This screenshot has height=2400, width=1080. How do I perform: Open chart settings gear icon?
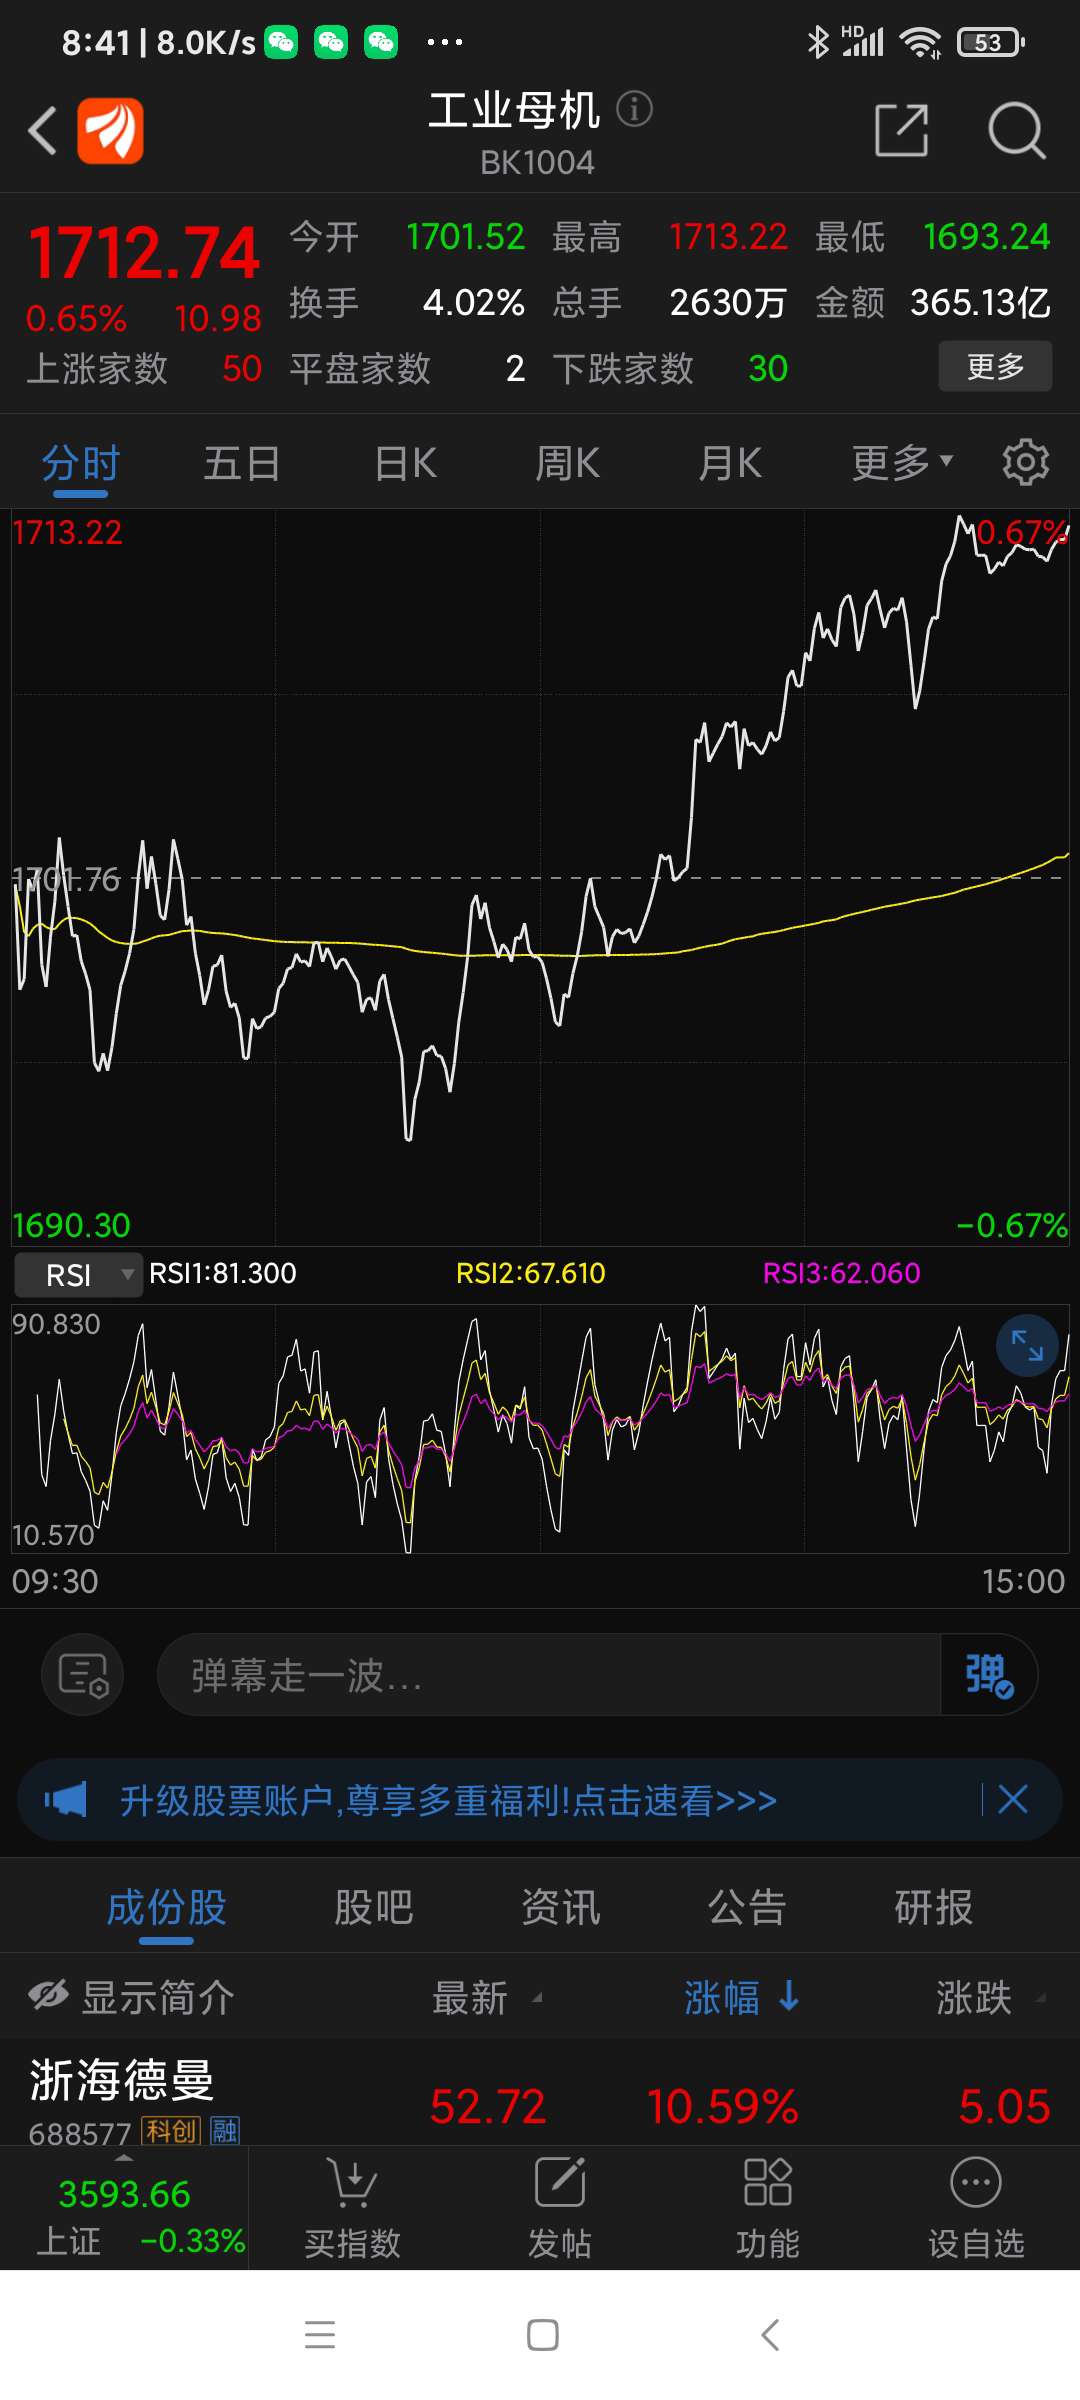click(1026, 462)
